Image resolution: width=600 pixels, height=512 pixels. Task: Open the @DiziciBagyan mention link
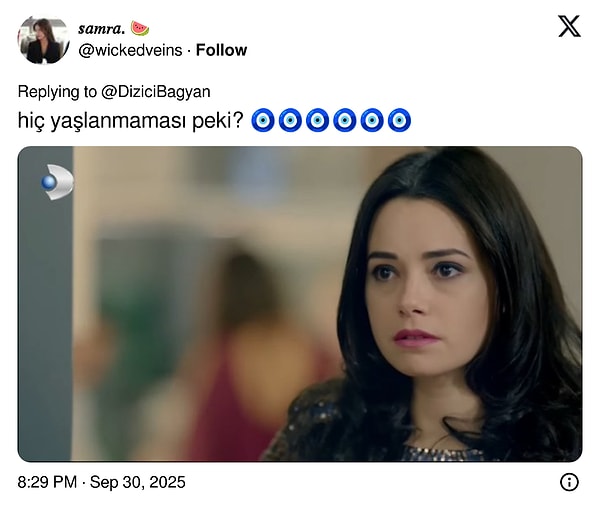pos(156,92)
